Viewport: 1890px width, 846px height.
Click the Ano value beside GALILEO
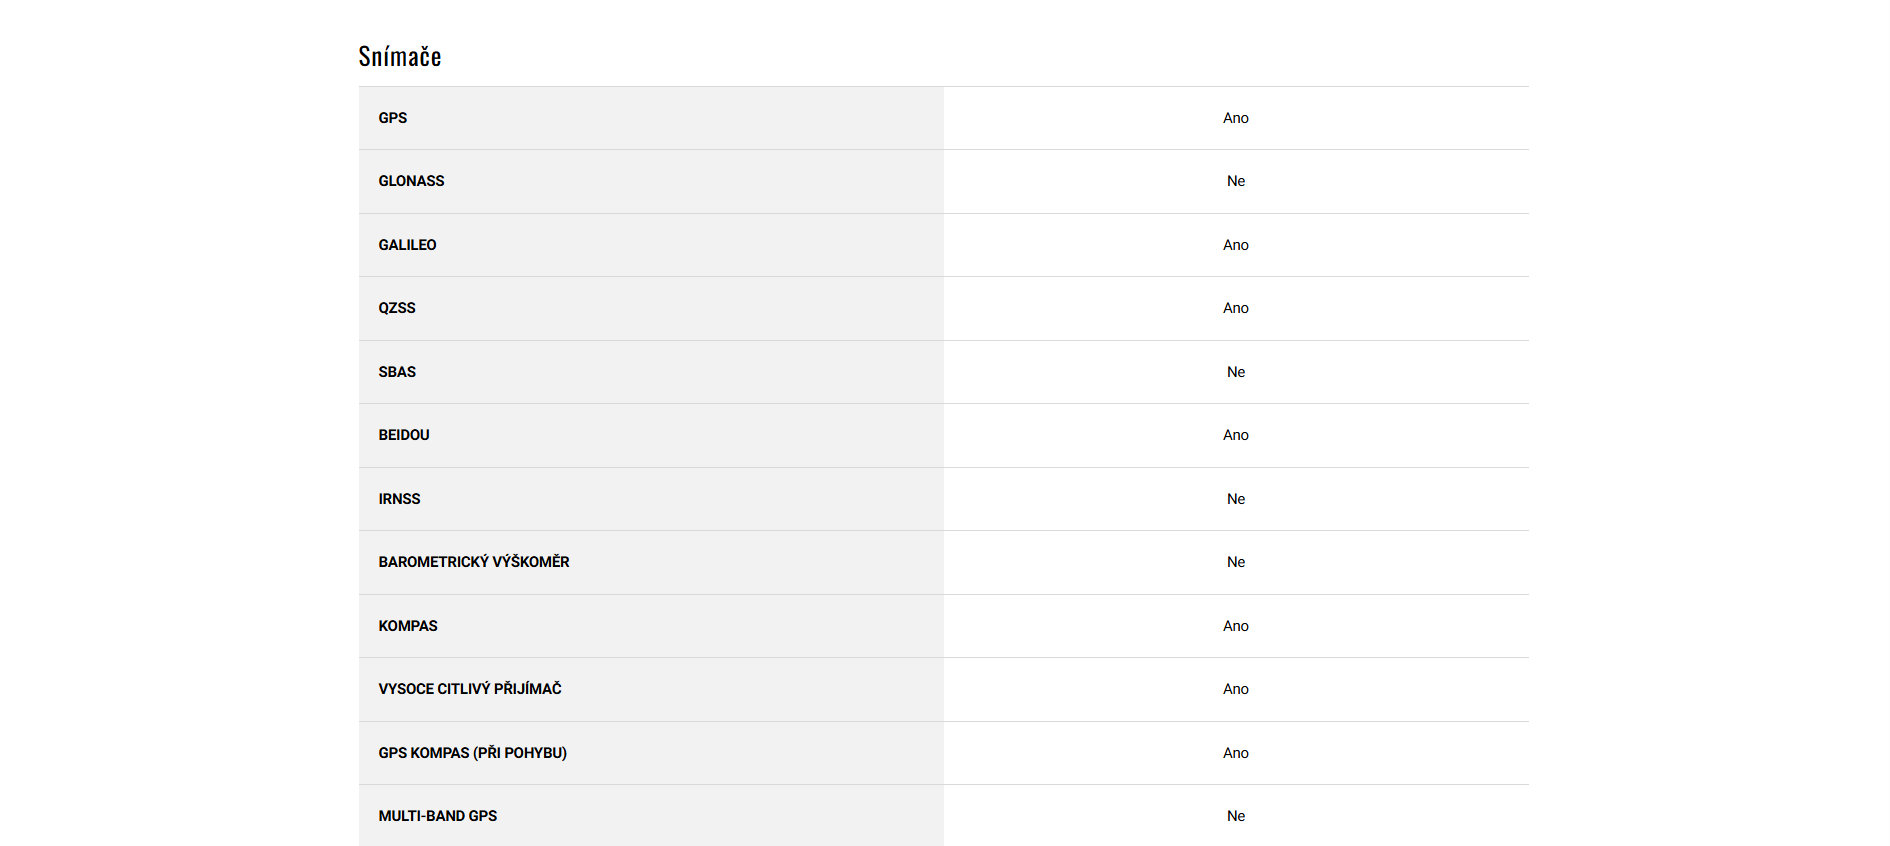pyautogui.click(x=1236, y=245)
